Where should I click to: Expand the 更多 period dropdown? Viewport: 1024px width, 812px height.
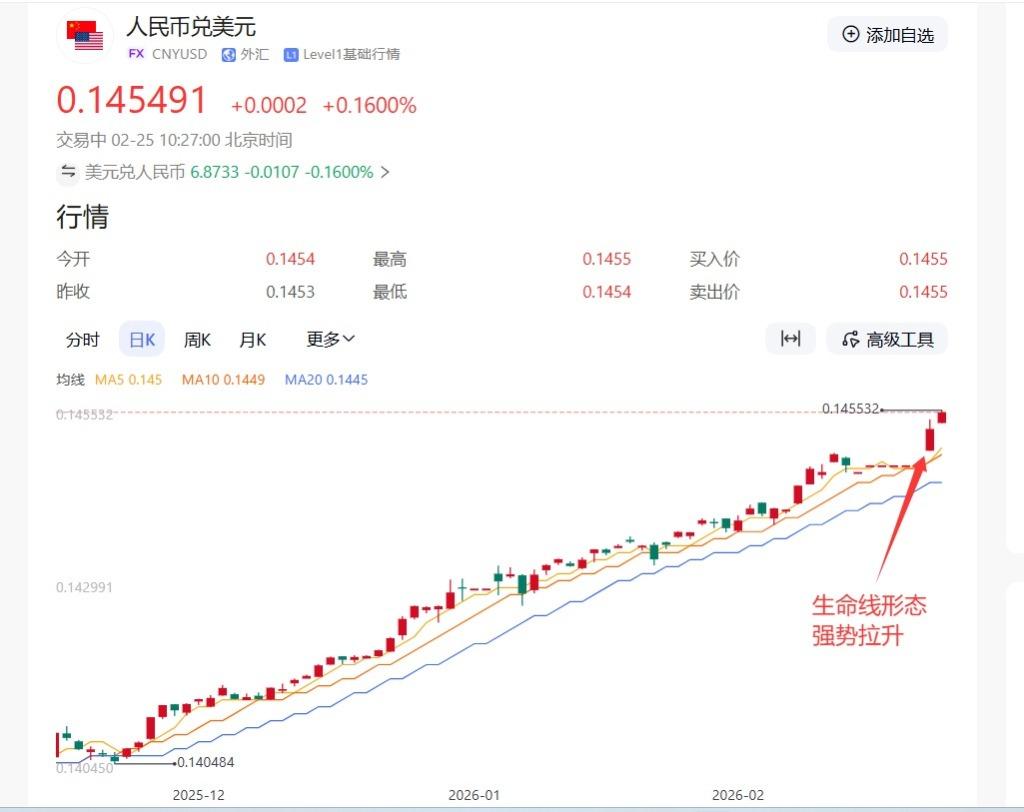(330, 339)
